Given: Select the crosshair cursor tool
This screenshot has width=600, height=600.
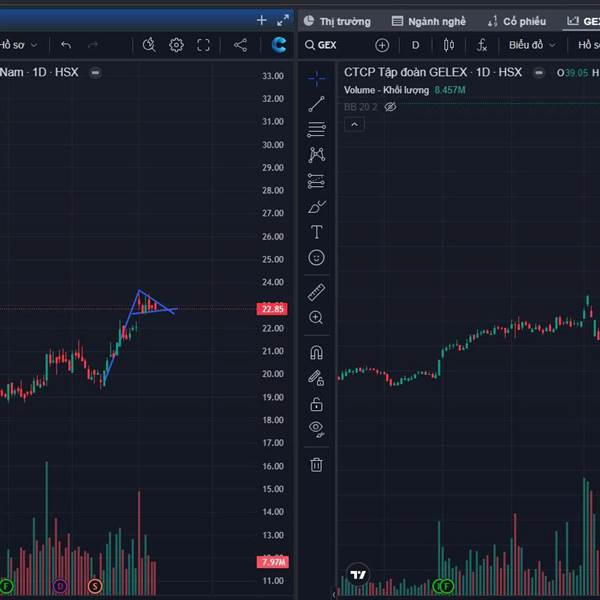Looking at the screenshot, I should [x=316, y=78].
